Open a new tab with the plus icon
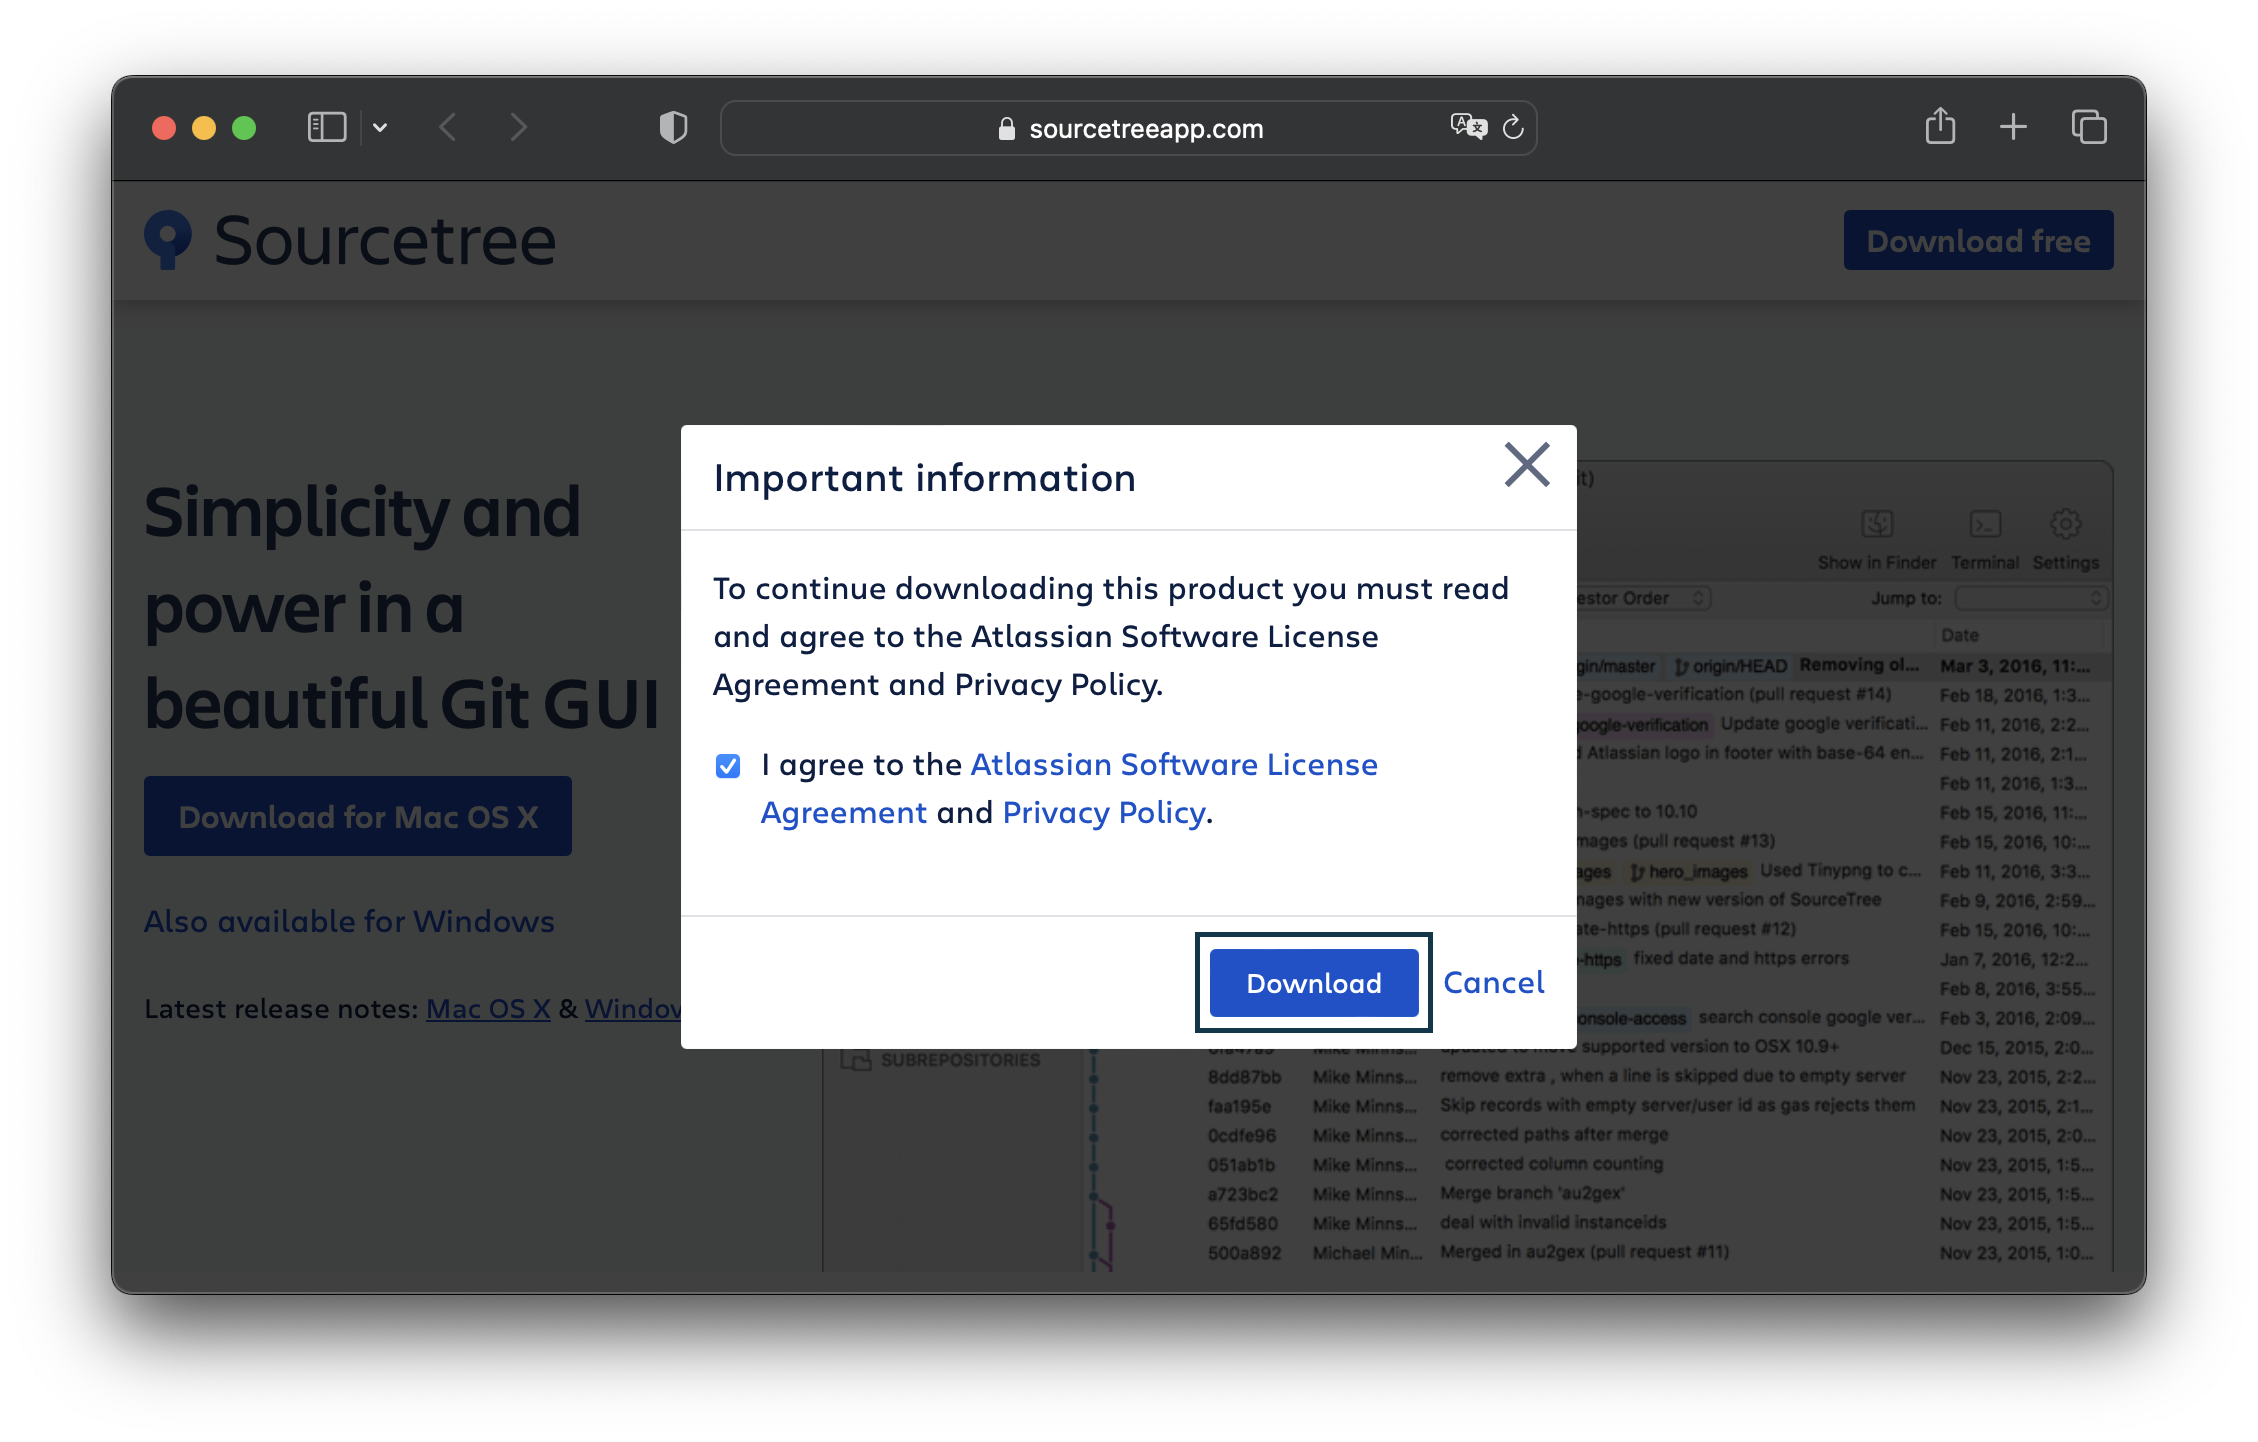 [x=2013, y=127]
